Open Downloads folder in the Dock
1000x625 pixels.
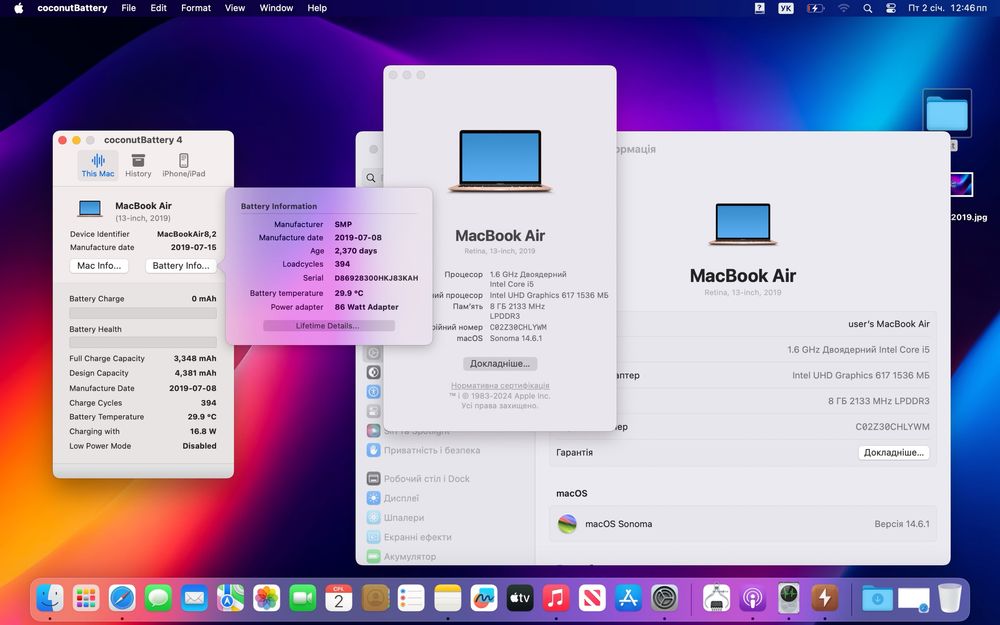[x=877, y=598]
